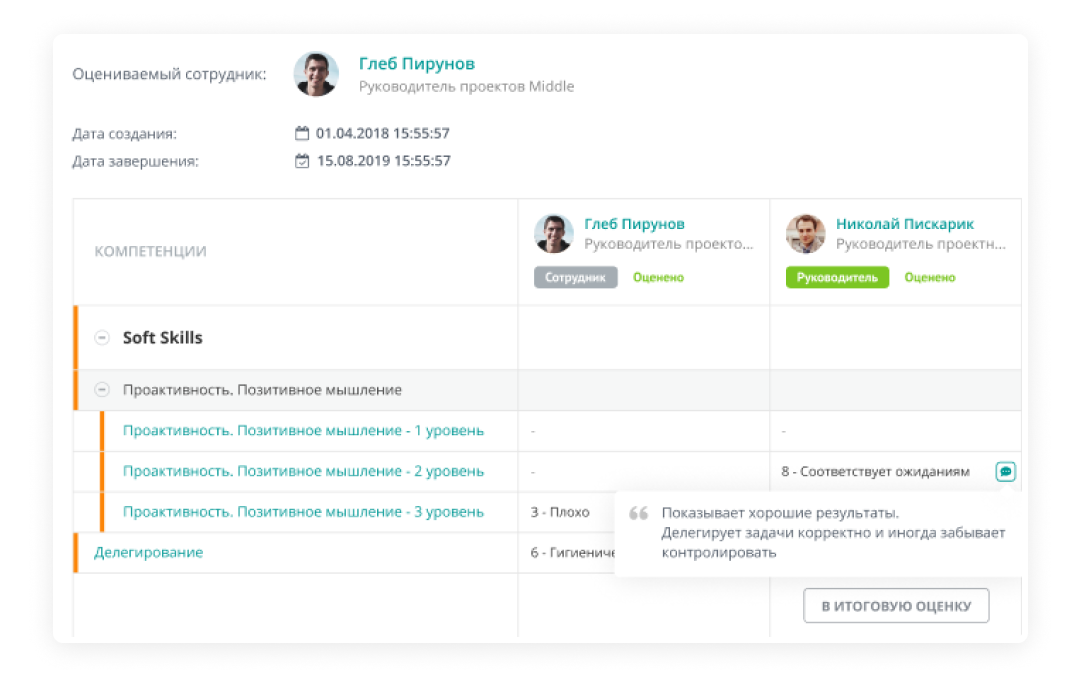
Task: Click calendar icon next to Дата создания
Action: (x=302, y=133)
